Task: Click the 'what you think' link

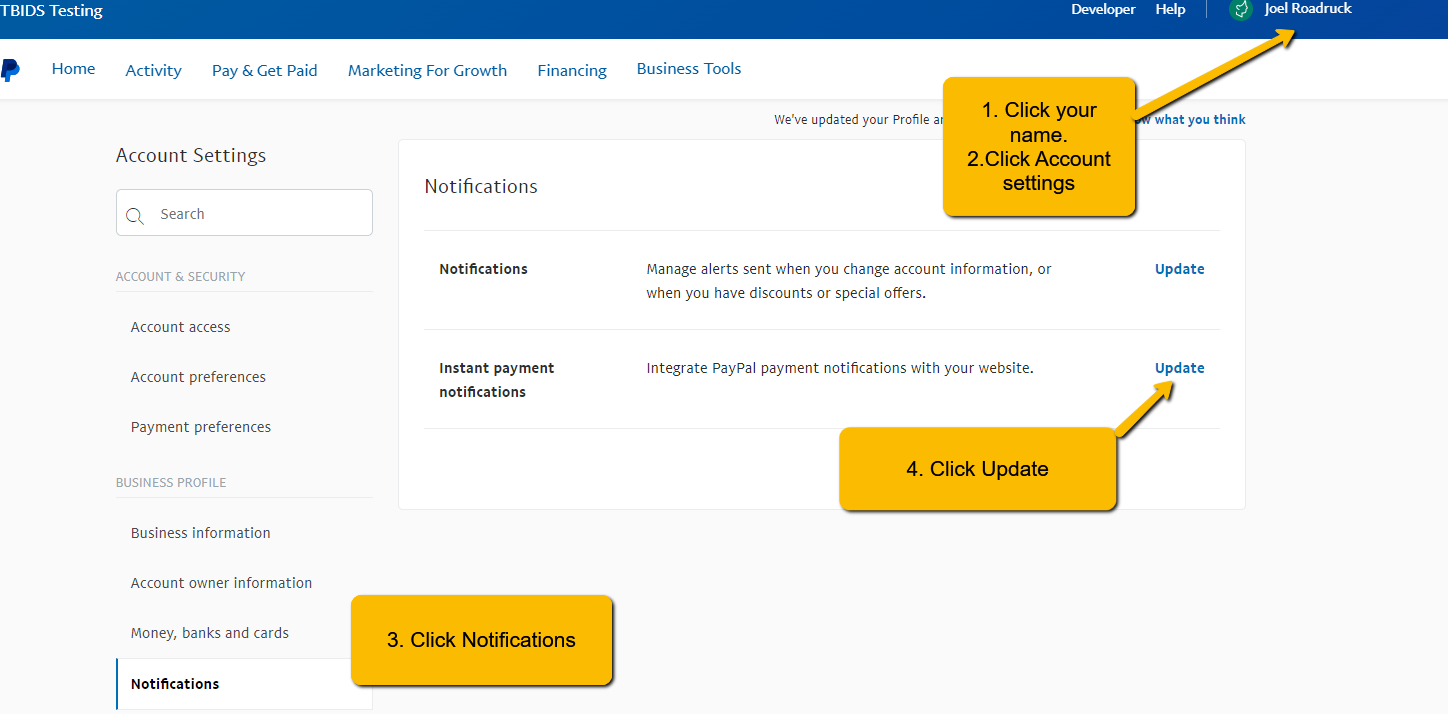Action: pos(1200,119)
